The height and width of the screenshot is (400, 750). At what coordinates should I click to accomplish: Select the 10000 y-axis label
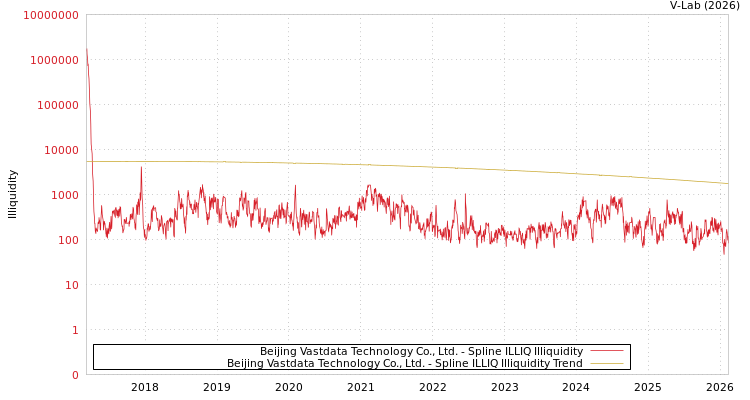(x=61, y=150)
